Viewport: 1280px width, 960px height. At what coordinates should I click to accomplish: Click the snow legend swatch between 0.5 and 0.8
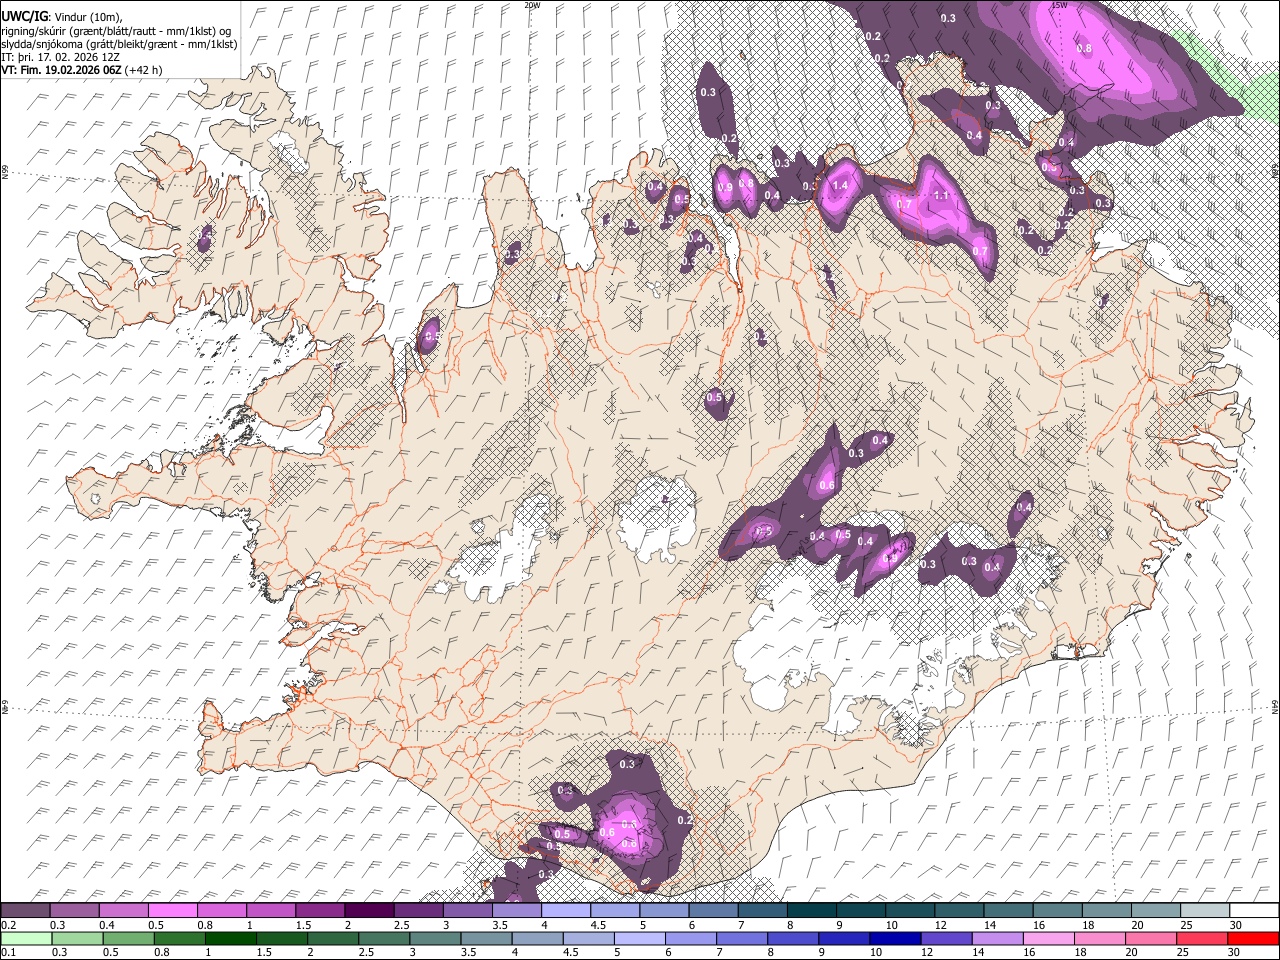click(172, 910)
